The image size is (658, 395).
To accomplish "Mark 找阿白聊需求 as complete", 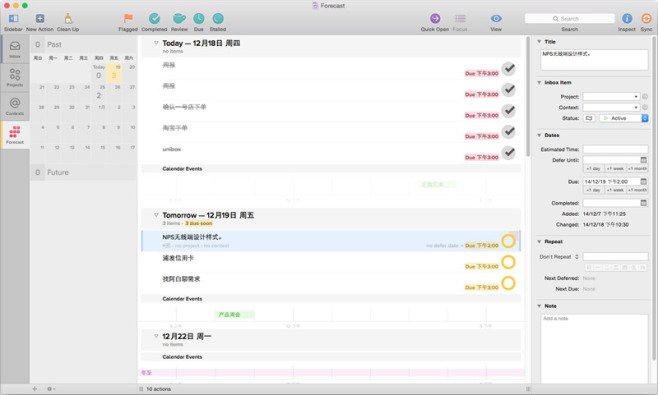I will coord(508,283).
